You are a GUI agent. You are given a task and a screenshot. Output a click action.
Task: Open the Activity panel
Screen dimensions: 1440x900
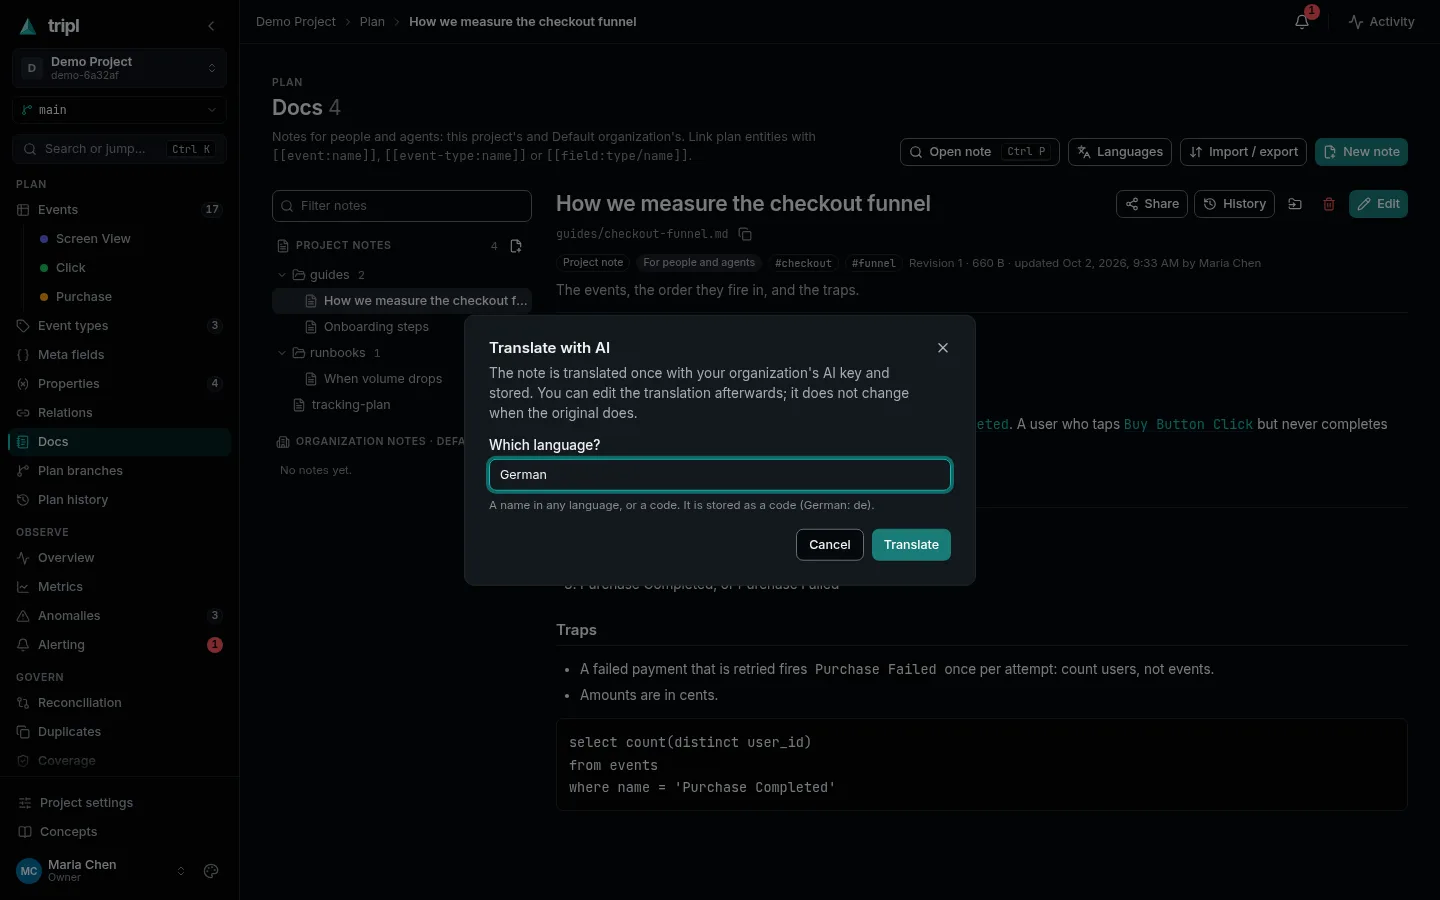[1381, 22]
